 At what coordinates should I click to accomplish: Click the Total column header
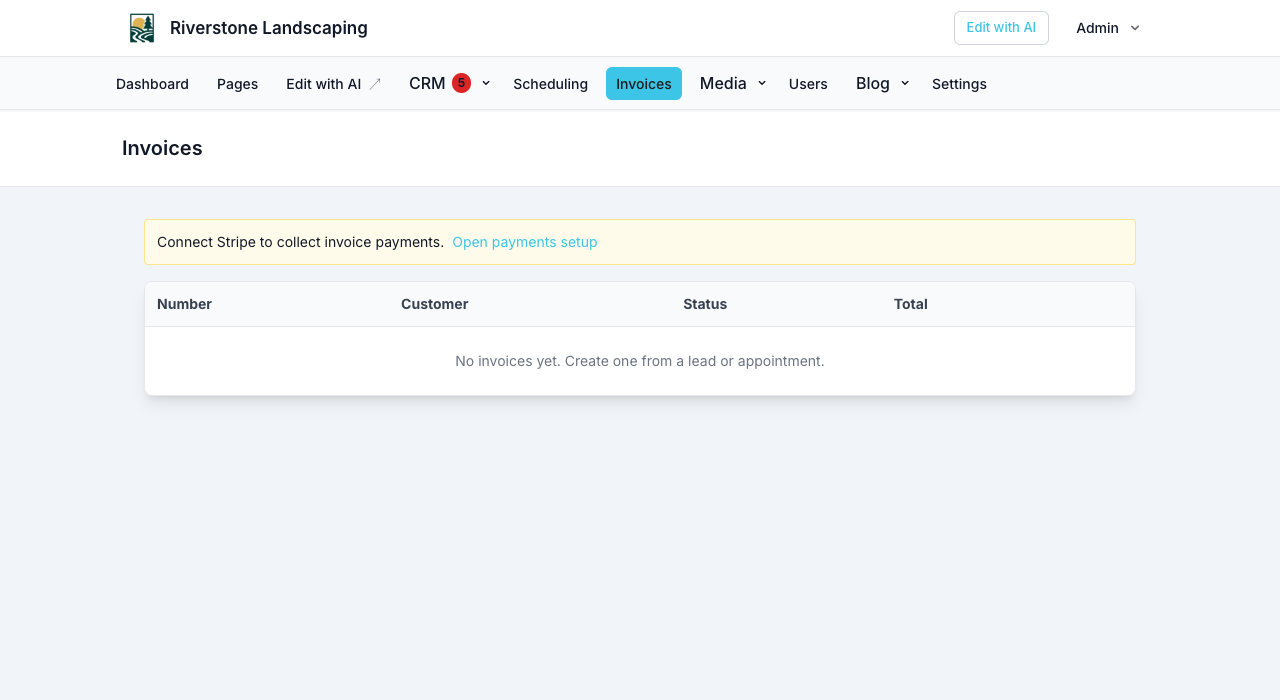pos(911,304)
